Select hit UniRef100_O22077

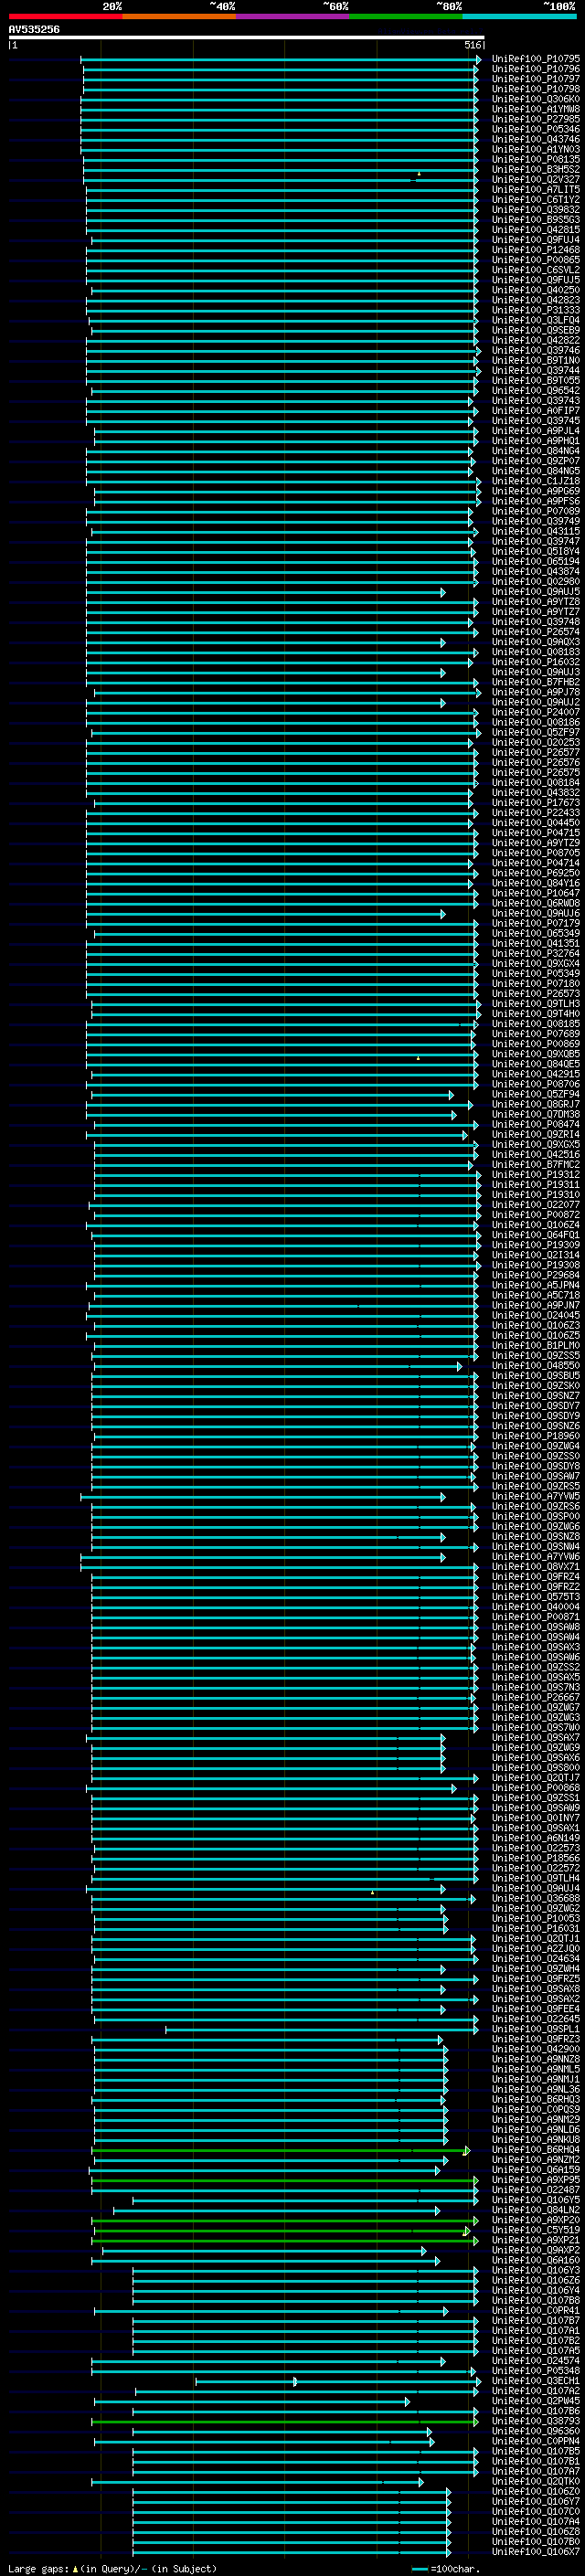coord(536,1205)
